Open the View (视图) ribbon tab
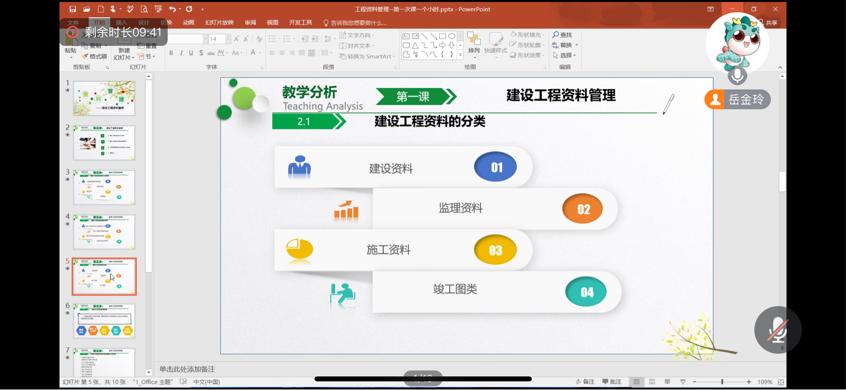The image size is (846, 390). tap(272, 23)
